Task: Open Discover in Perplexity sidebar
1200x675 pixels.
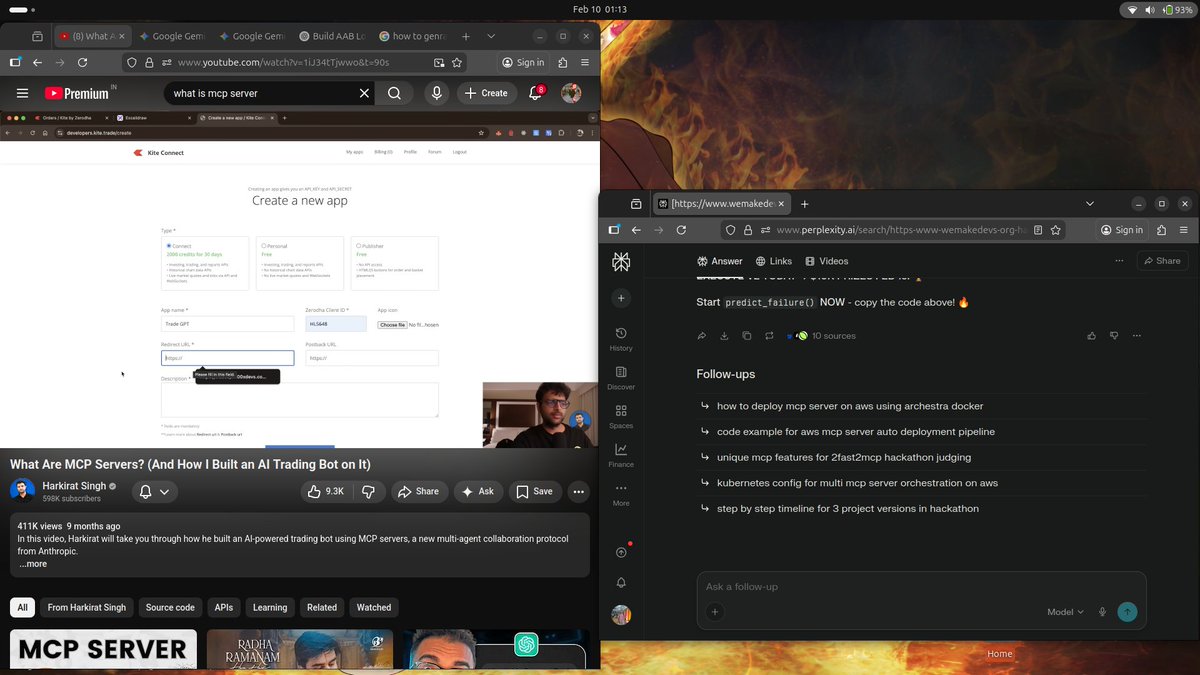Action: click(x=621, y=378)
